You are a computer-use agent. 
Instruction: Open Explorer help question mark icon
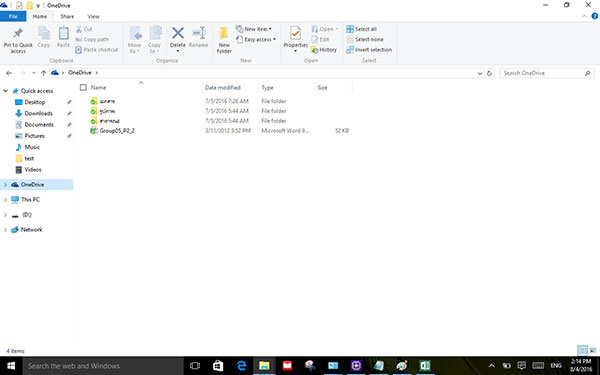click(x=595, y=16)
